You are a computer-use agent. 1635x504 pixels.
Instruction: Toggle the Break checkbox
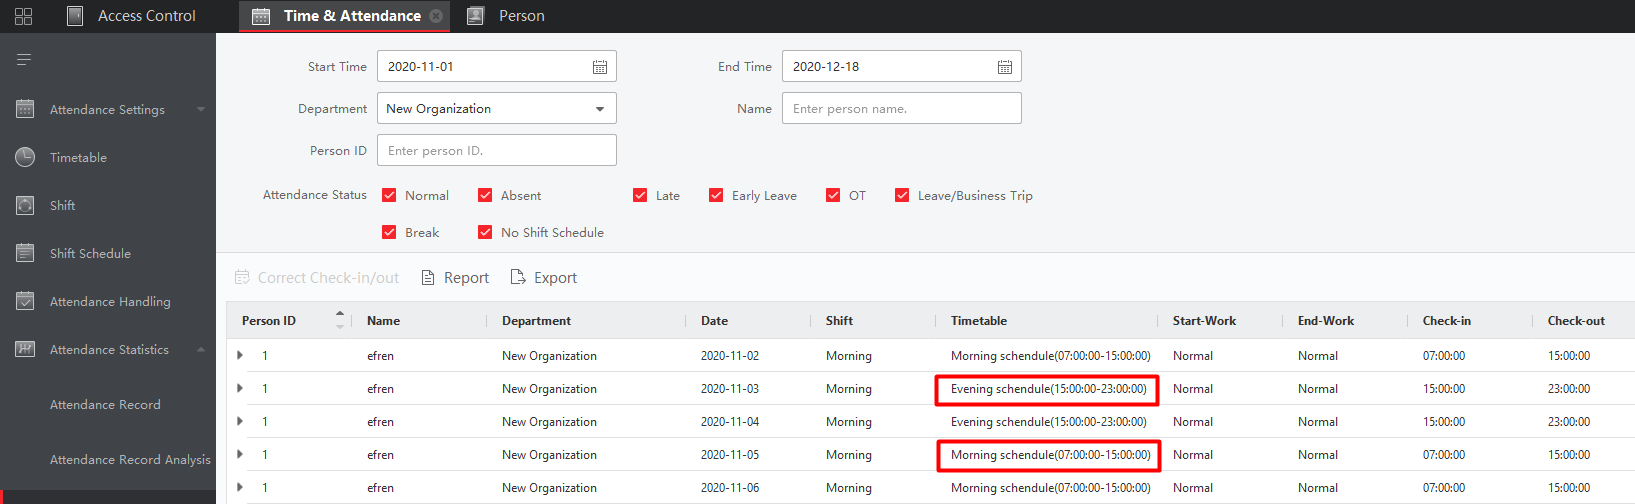(389, 232)
